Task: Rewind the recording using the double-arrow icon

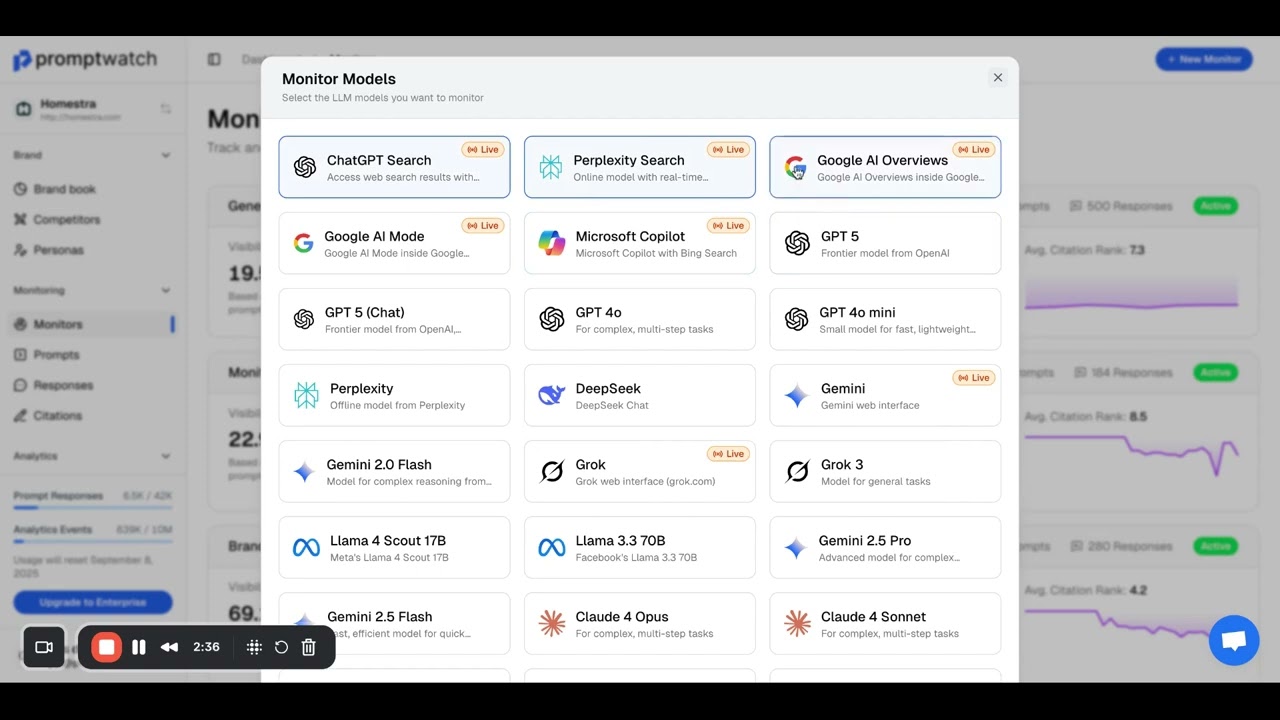Action: tap(169, 647)
